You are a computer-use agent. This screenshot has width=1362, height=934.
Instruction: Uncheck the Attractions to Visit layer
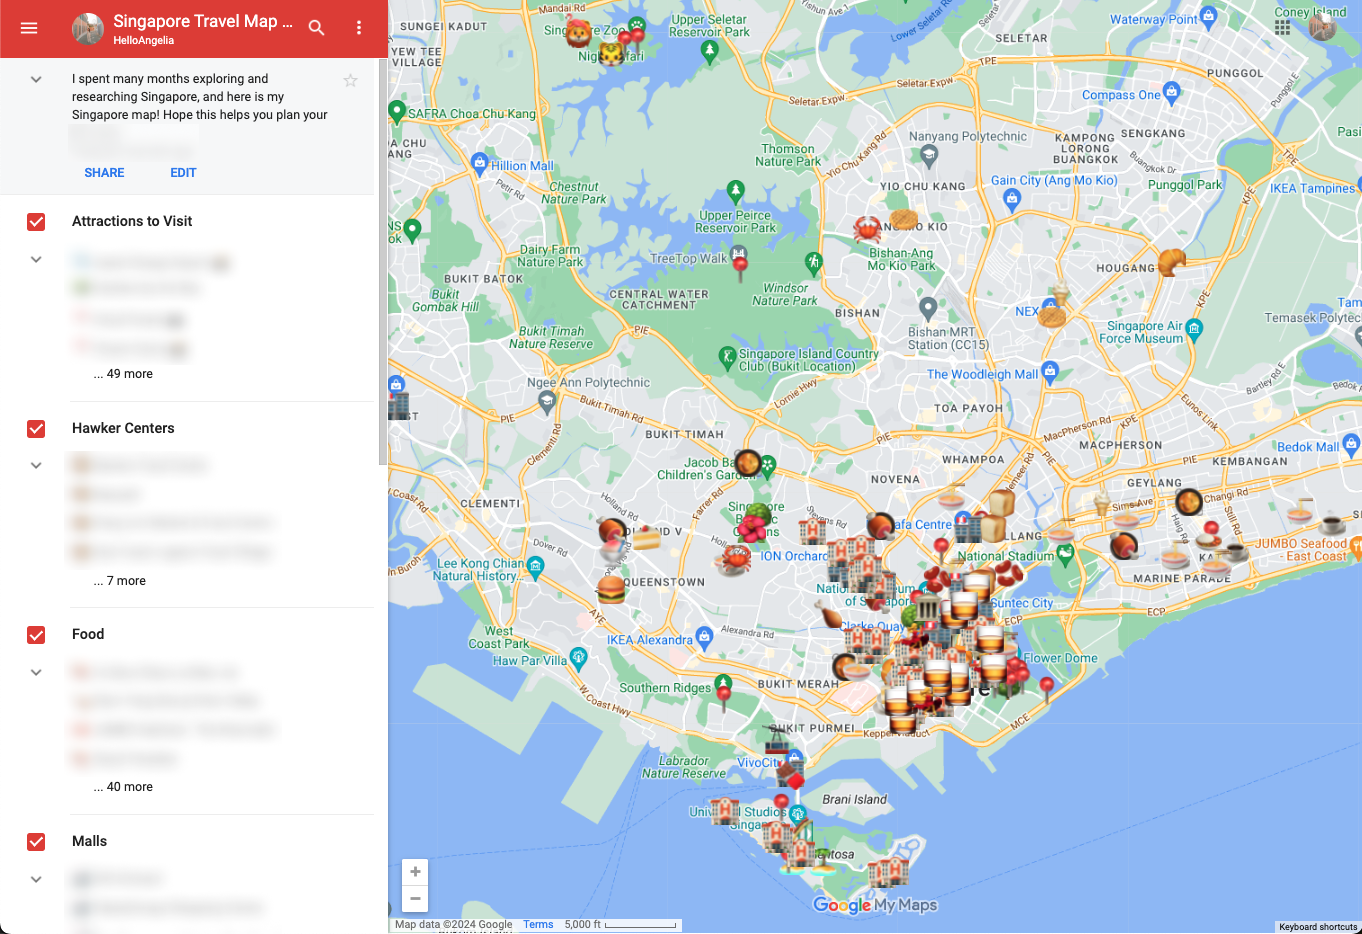36,222
